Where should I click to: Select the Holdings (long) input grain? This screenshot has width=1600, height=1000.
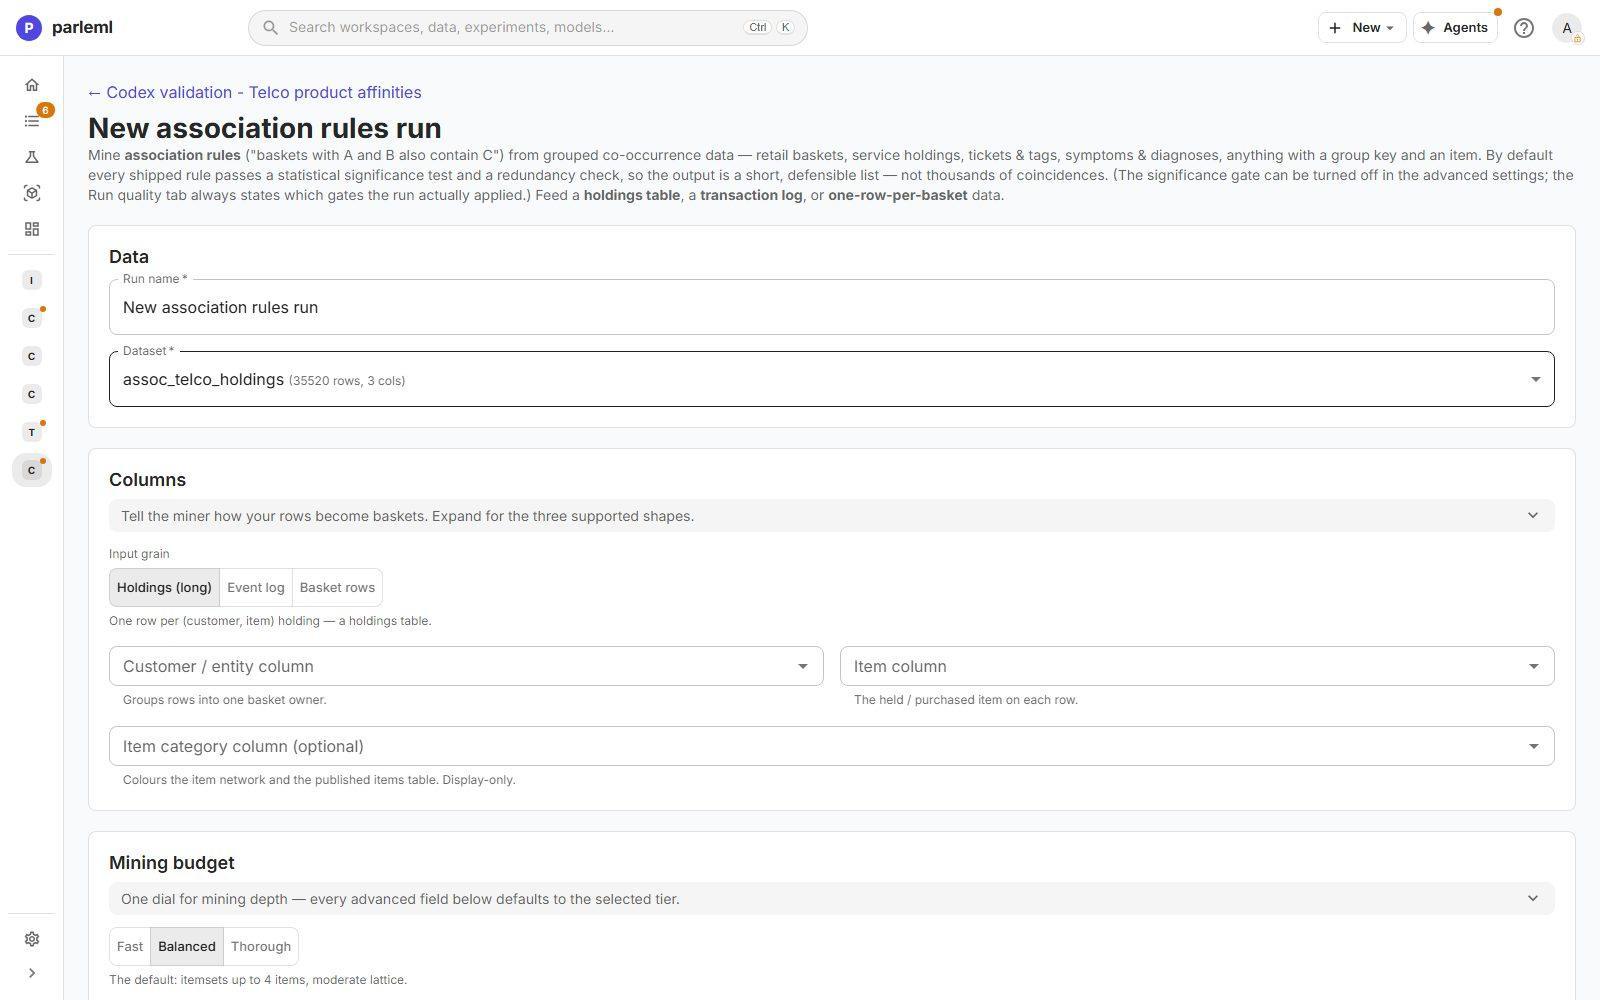coord(164,588)
